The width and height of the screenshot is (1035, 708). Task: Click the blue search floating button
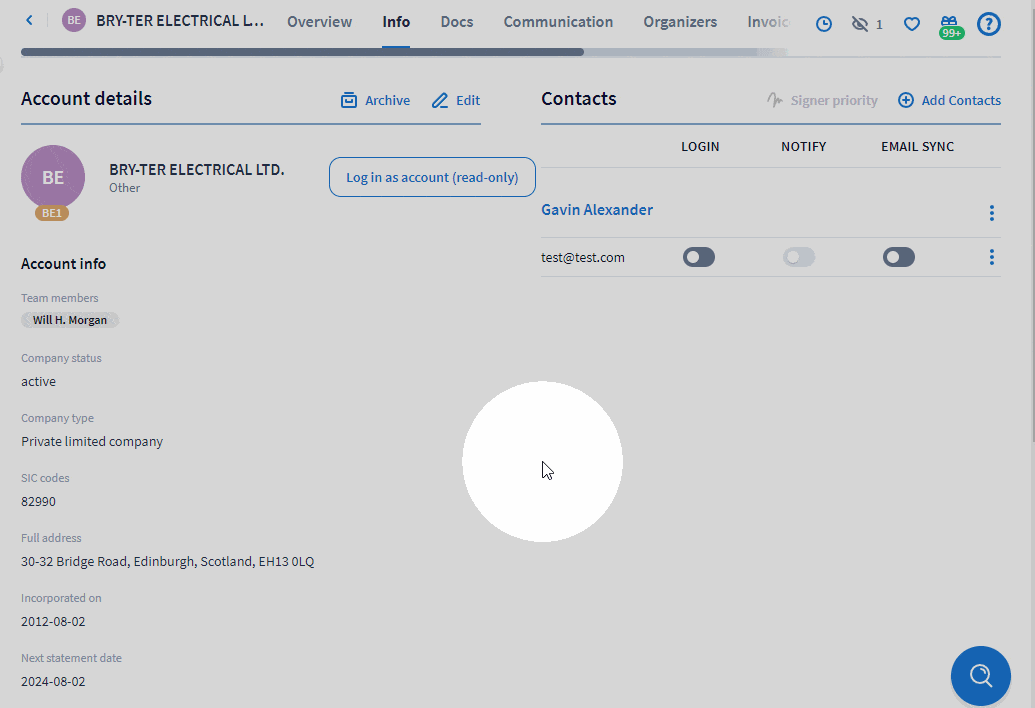point(980,676)
